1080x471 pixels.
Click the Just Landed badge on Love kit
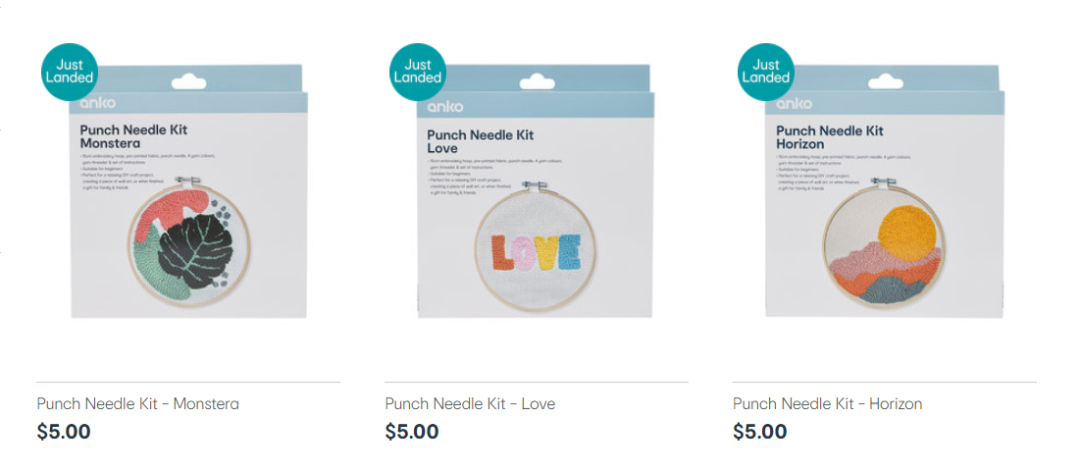pos(417,72)
